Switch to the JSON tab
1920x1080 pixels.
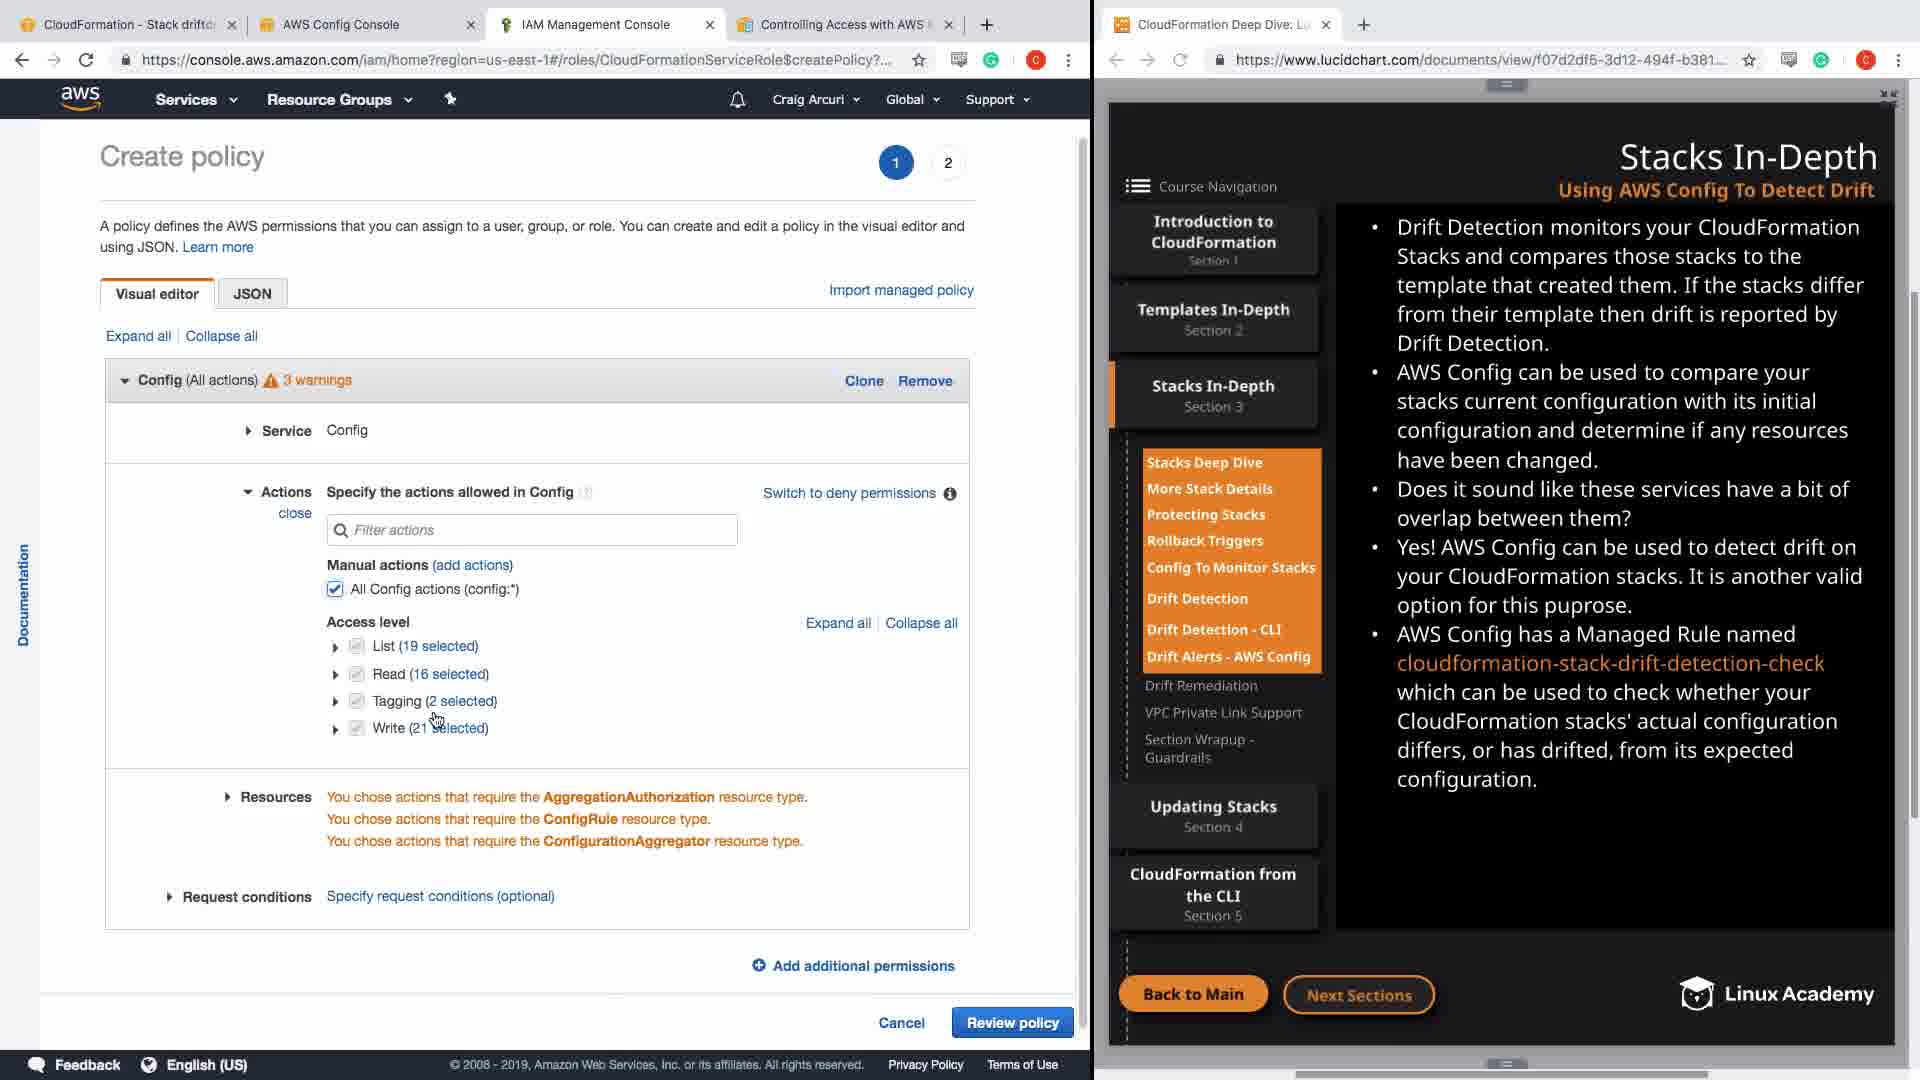click(252, 294)
